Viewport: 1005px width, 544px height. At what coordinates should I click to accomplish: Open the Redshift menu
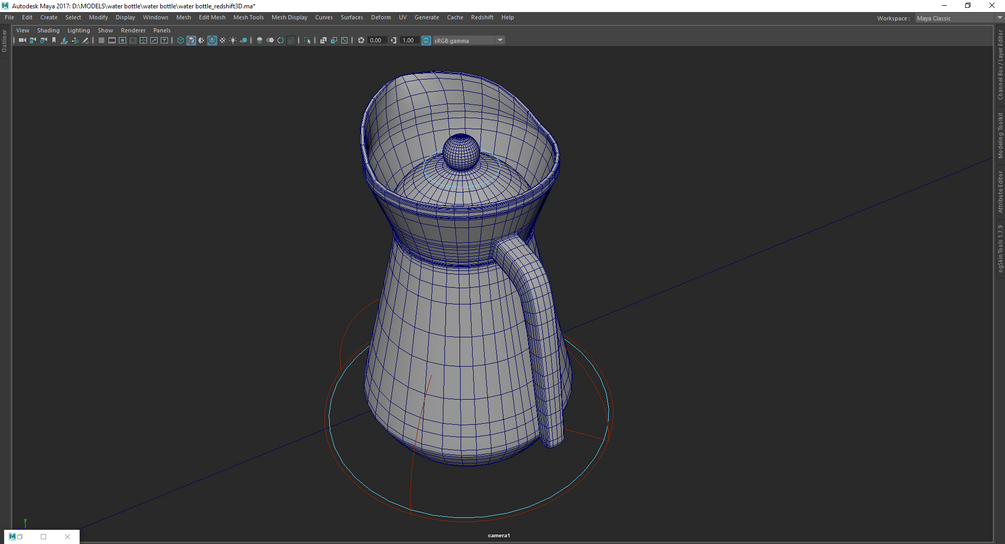[482, 17]
